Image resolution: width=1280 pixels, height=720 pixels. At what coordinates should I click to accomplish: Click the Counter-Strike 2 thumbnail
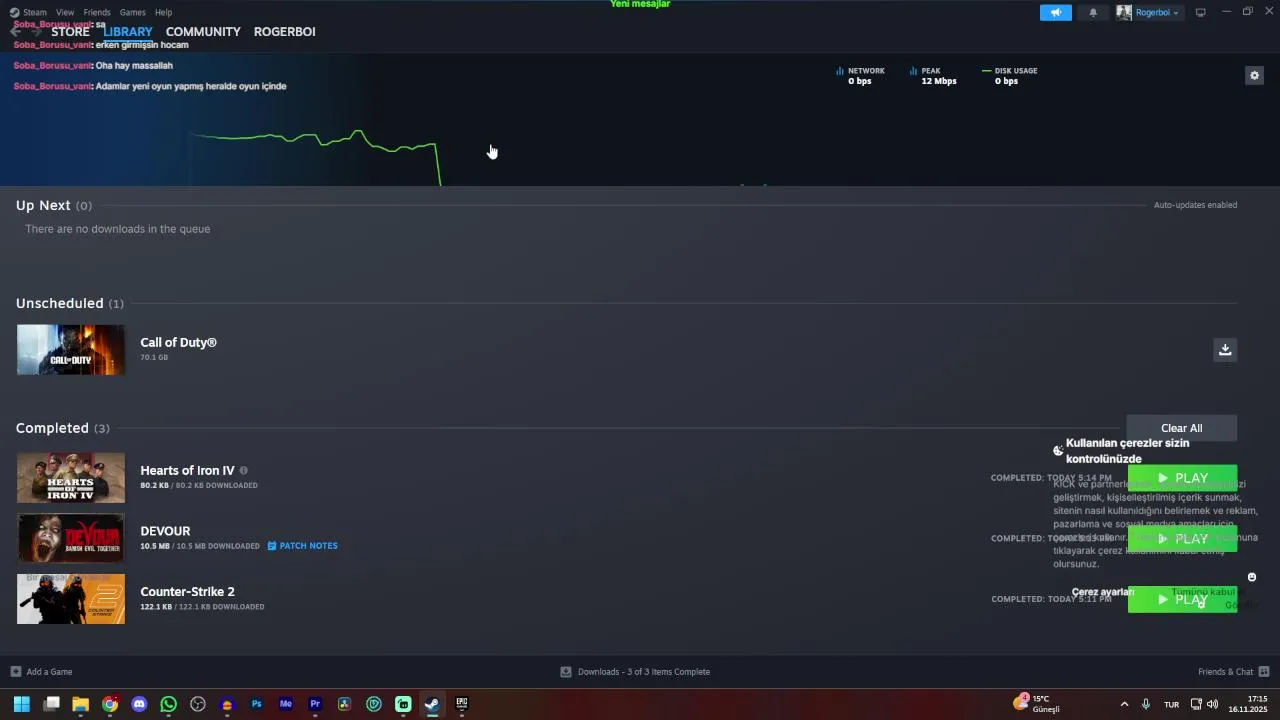point(71,599)
